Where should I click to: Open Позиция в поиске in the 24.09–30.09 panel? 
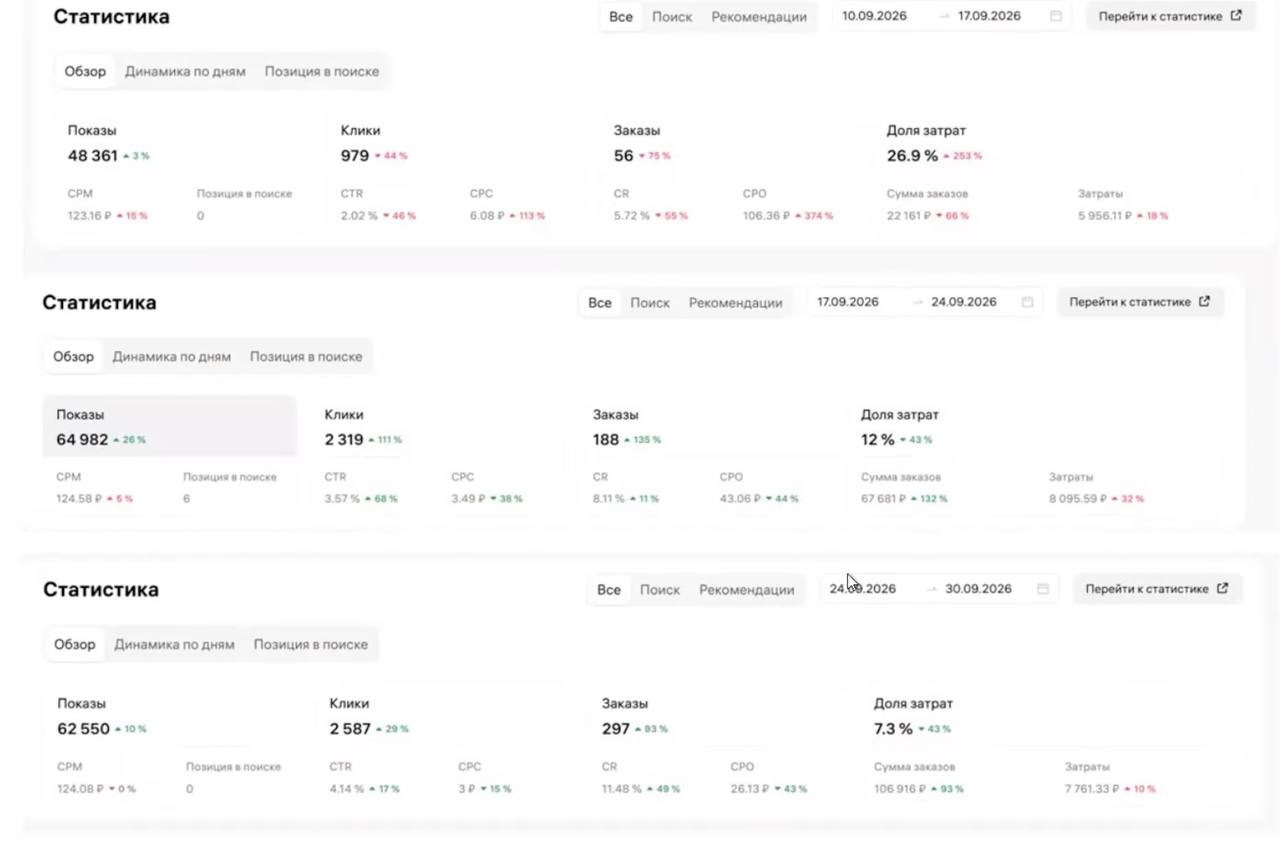pyautogui.click(x=310, y=645)
